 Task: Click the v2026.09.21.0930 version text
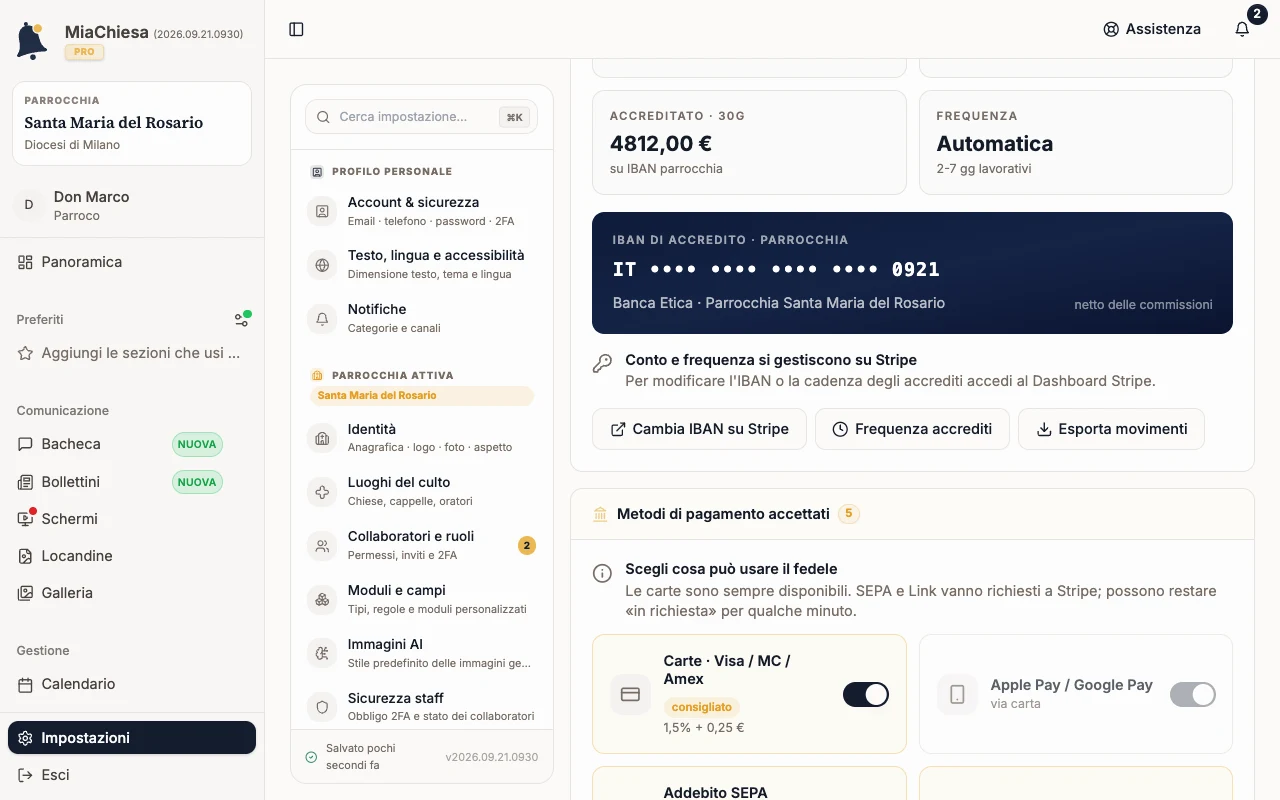pyautogui.click(x=492, y=757)
